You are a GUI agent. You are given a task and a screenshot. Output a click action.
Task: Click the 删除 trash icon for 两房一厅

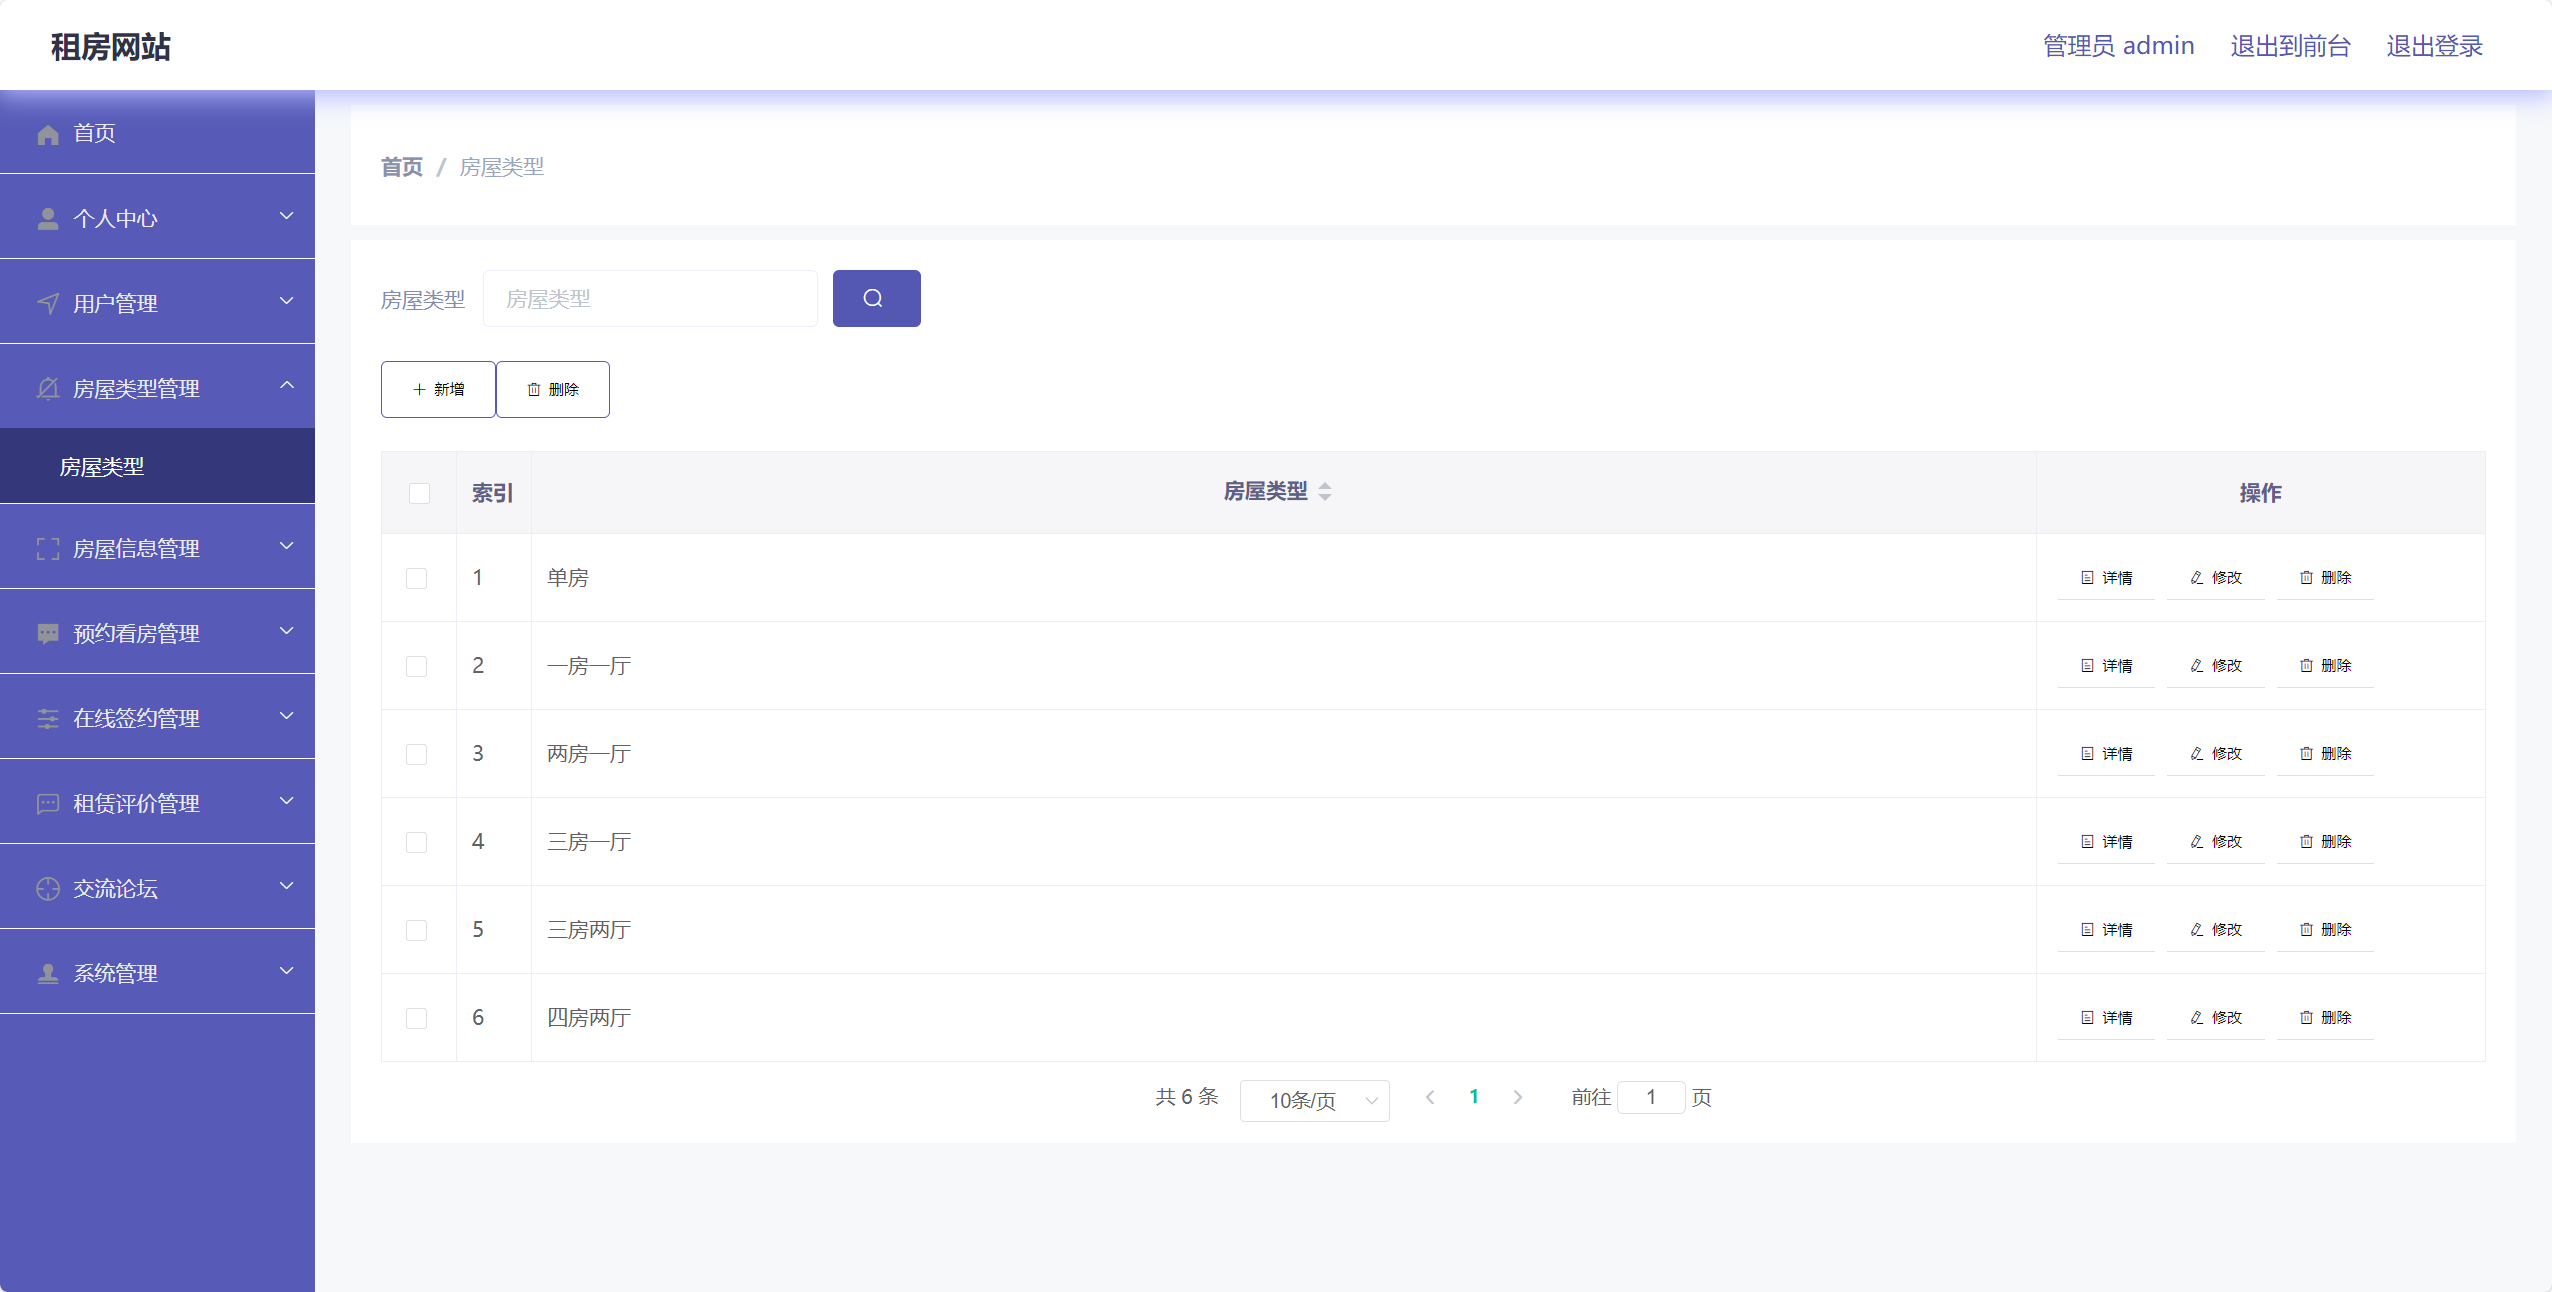tap(2306, 753)
